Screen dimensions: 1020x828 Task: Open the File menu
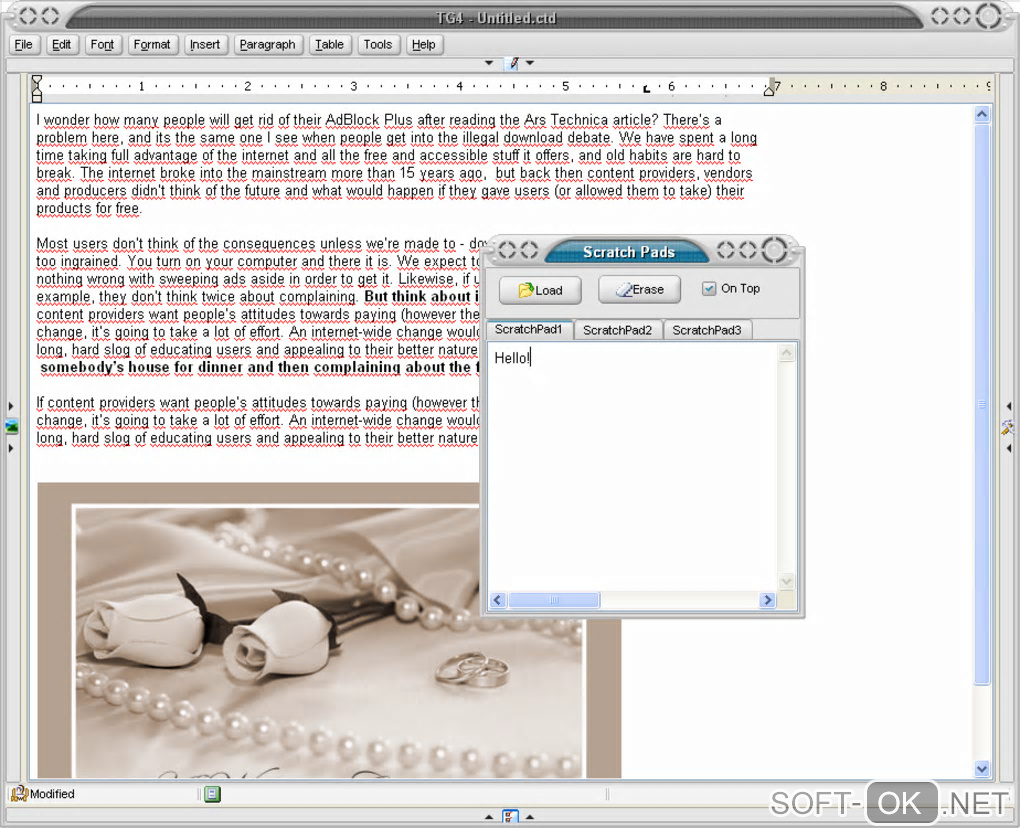click(23, 44)
